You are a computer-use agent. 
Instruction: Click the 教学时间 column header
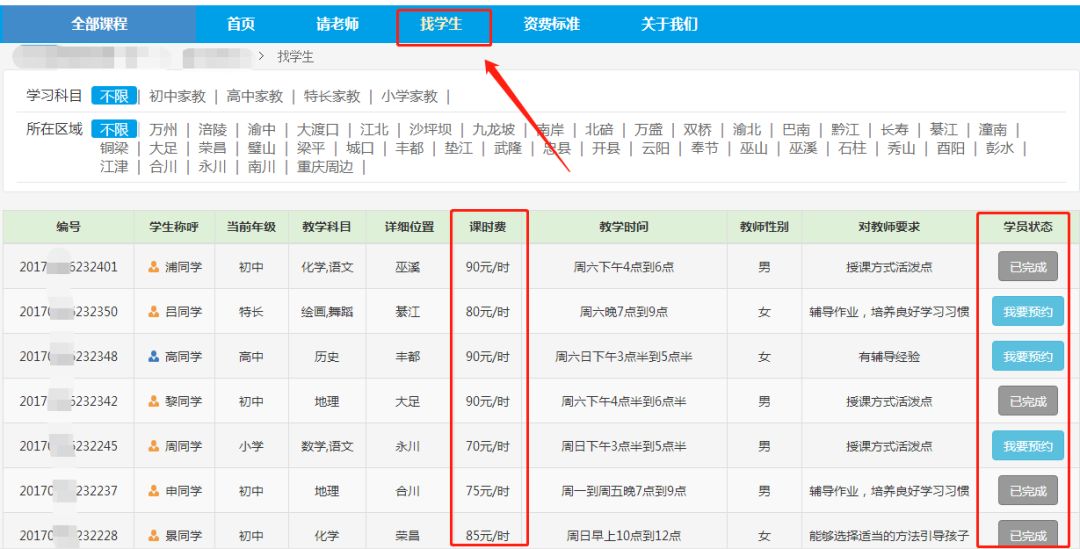[x=623, y=227]
